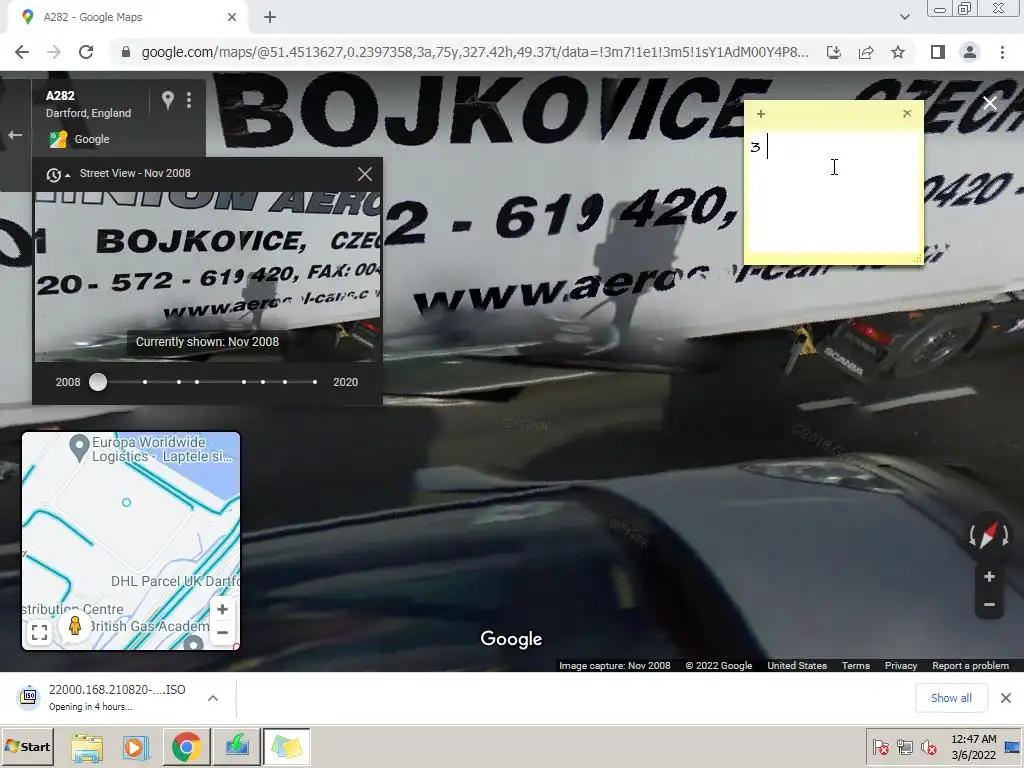The width and height of the screenshot is (1024, 768).
Task: Expand the tab search dropdown arrow
Action: 904,17
